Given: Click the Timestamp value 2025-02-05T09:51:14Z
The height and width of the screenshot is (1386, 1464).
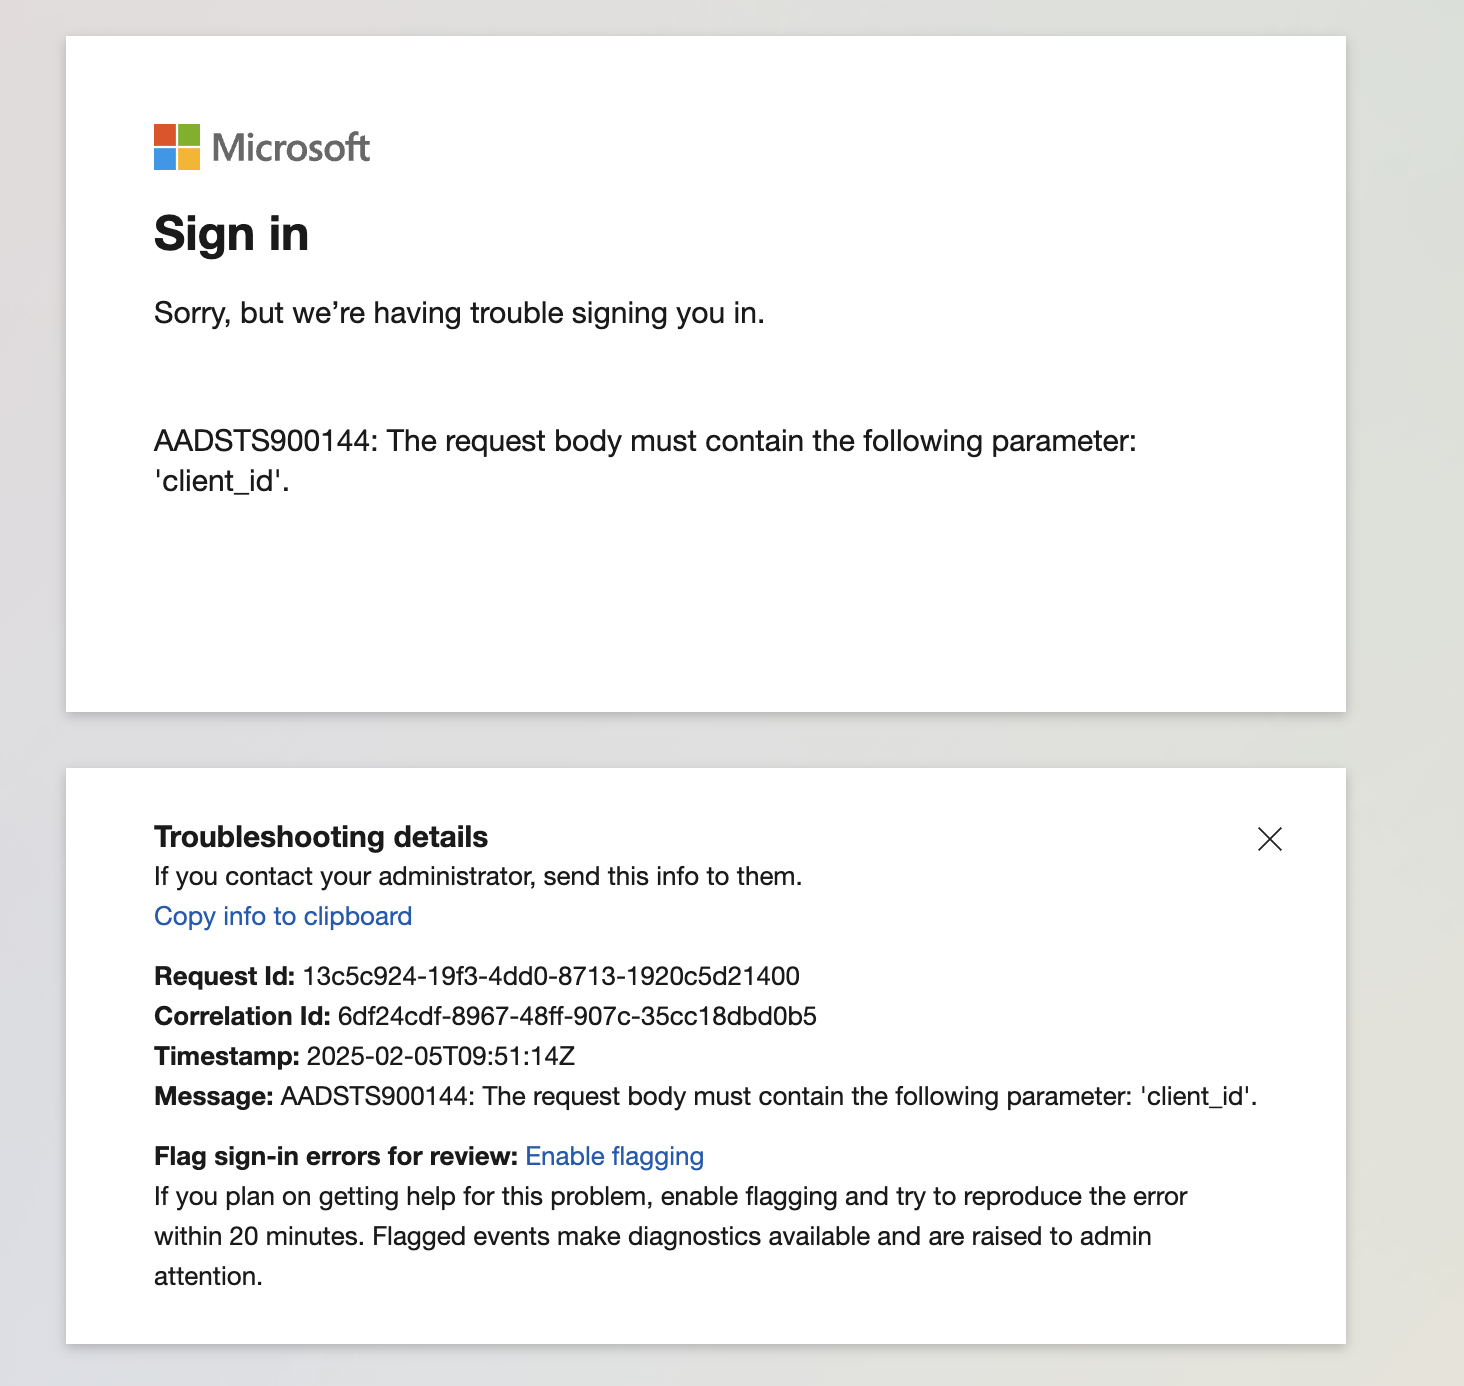Looking at the screenshot, I should pyautogui.click(x=441, y=1057).
